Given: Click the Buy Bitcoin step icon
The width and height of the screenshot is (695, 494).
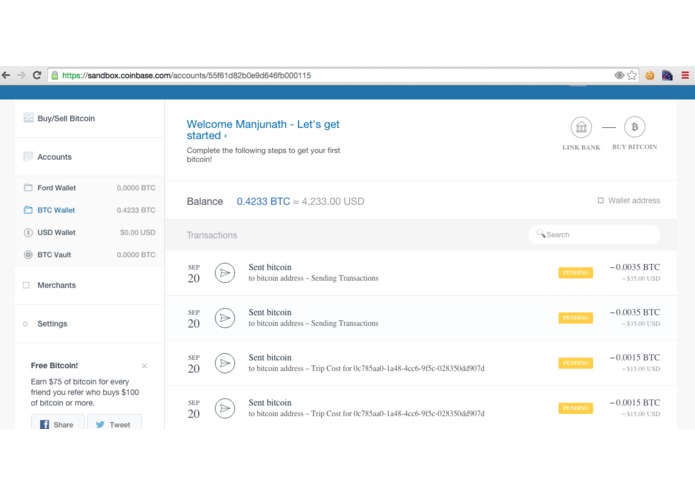Looking at the screenshot, I should pyautogui.click(x=635, y=127).
